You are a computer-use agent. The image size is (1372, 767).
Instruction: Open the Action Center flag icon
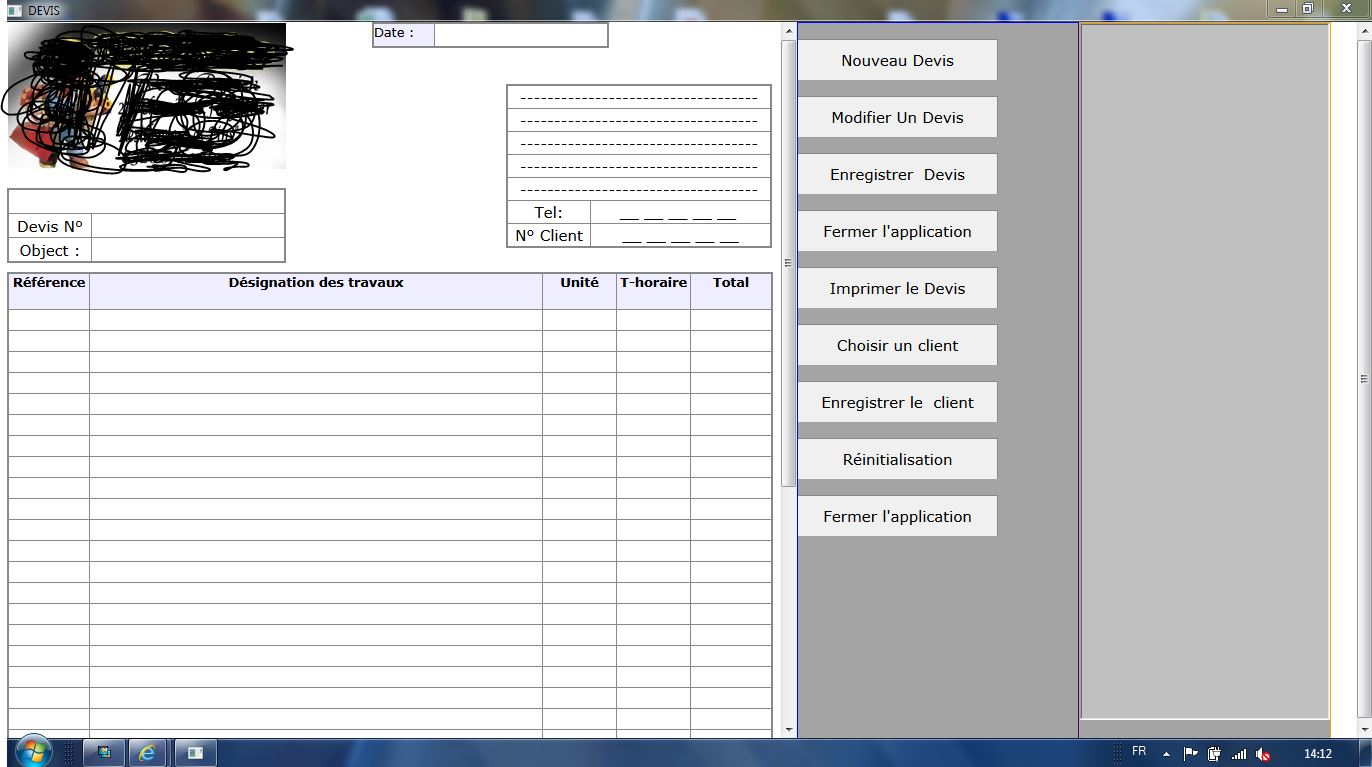tap(1190, 754)
